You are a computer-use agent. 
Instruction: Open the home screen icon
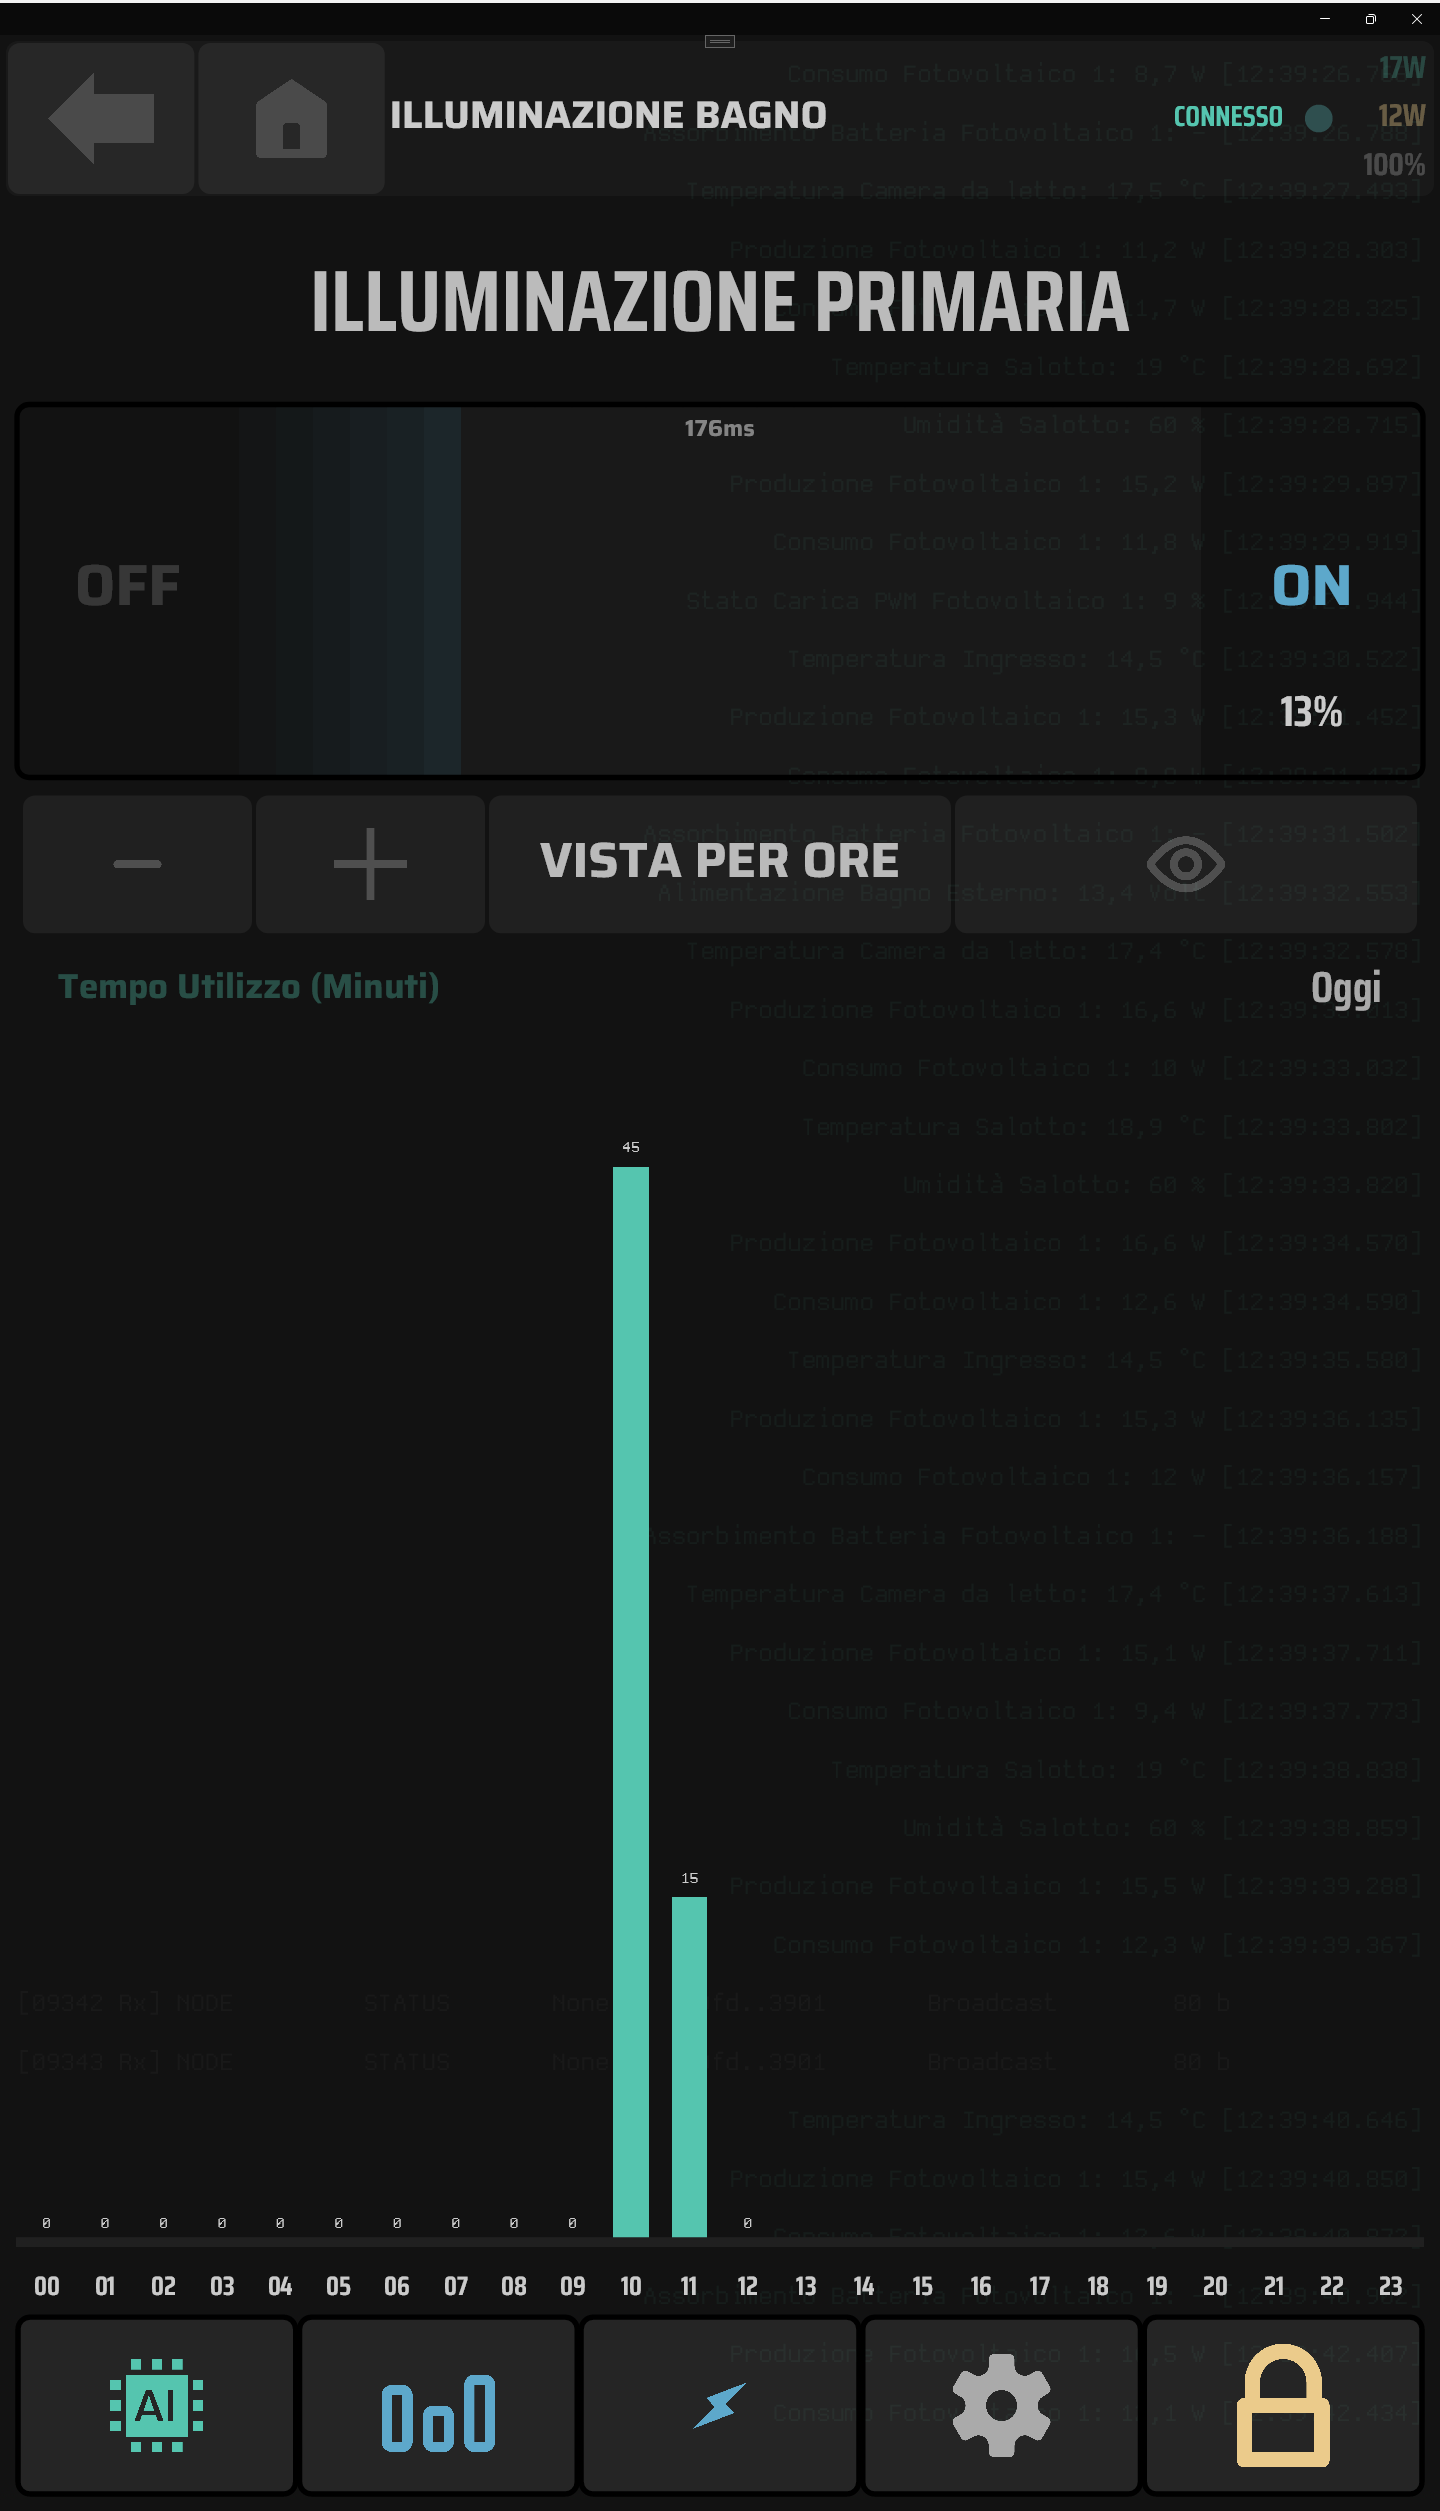click(x=291, y=118)
